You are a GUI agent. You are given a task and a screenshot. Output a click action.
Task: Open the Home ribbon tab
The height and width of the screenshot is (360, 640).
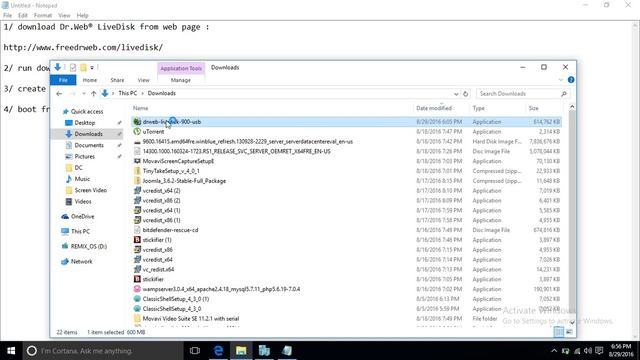(x=89, y=80)
